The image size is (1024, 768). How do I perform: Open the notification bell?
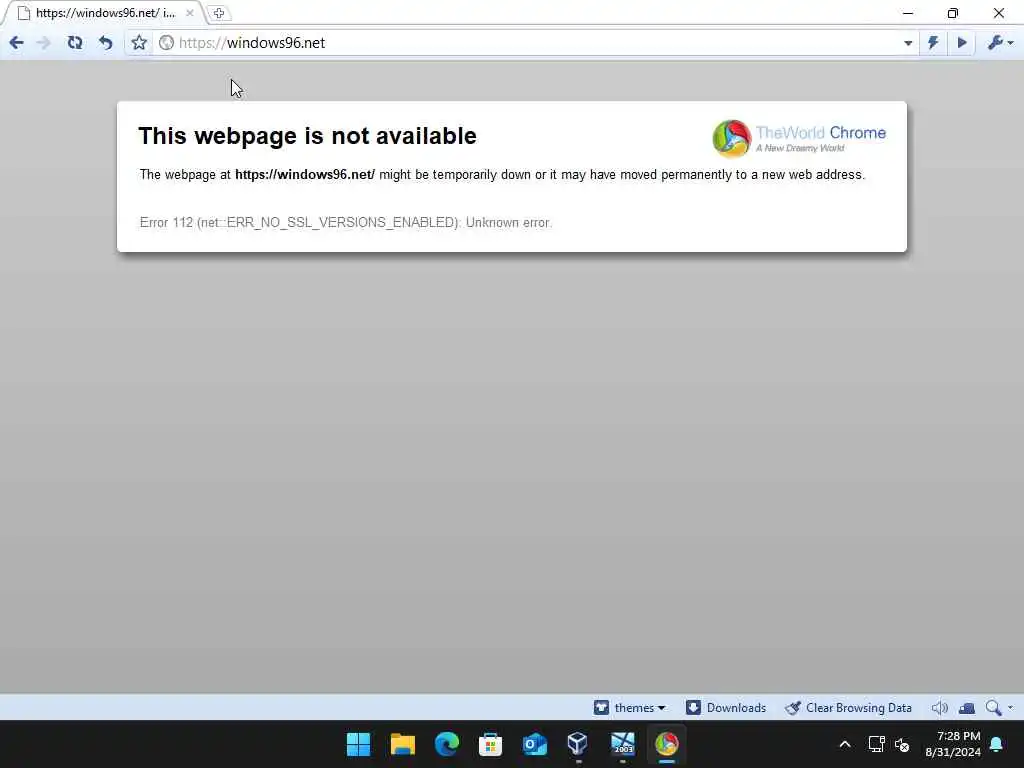click(997, 744)
